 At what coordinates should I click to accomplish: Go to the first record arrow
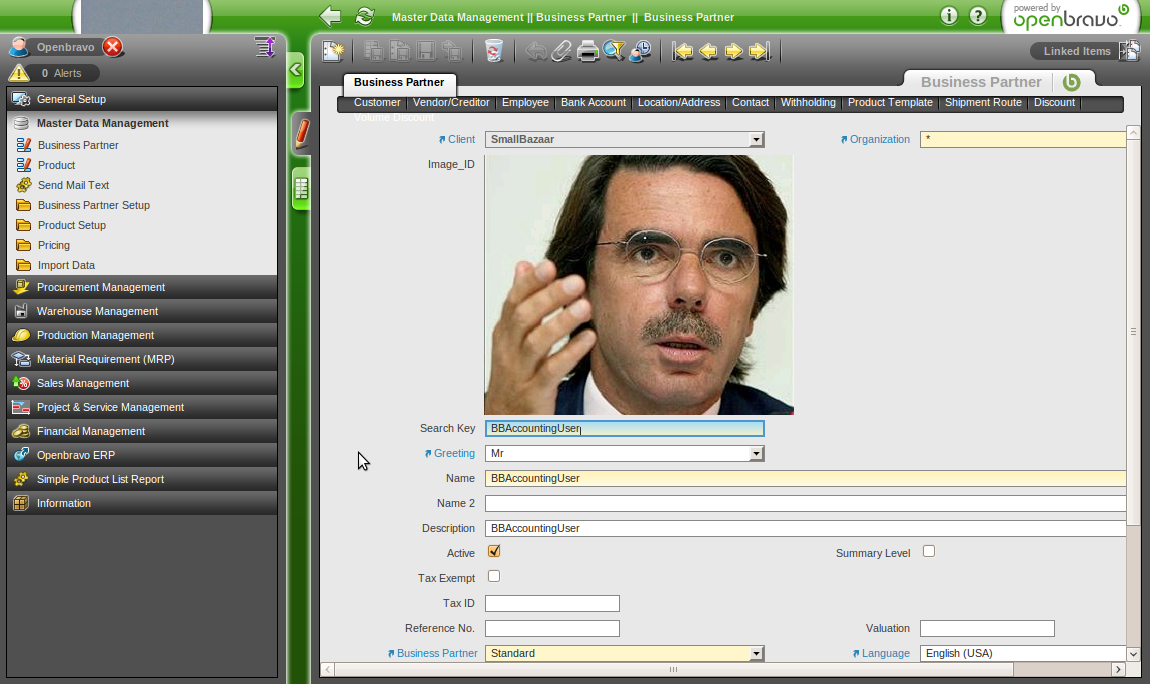pos(683,51)
